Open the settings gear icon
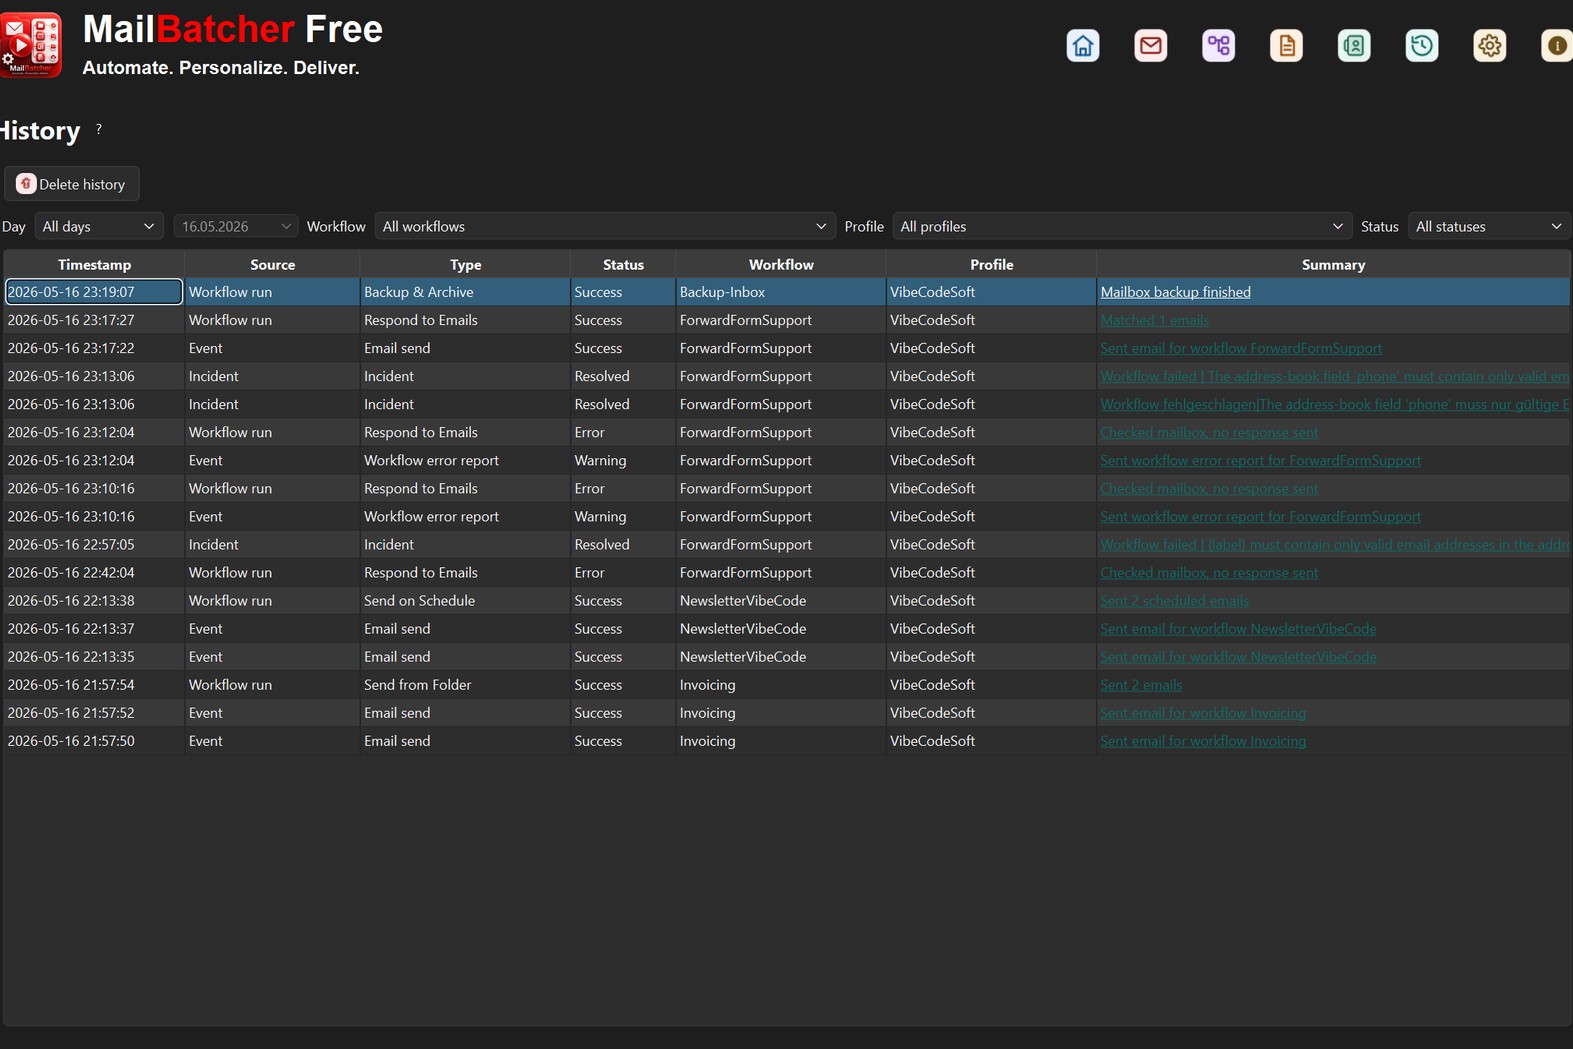This screenshot has height=1049, width=1573. tap(1490, 46)
